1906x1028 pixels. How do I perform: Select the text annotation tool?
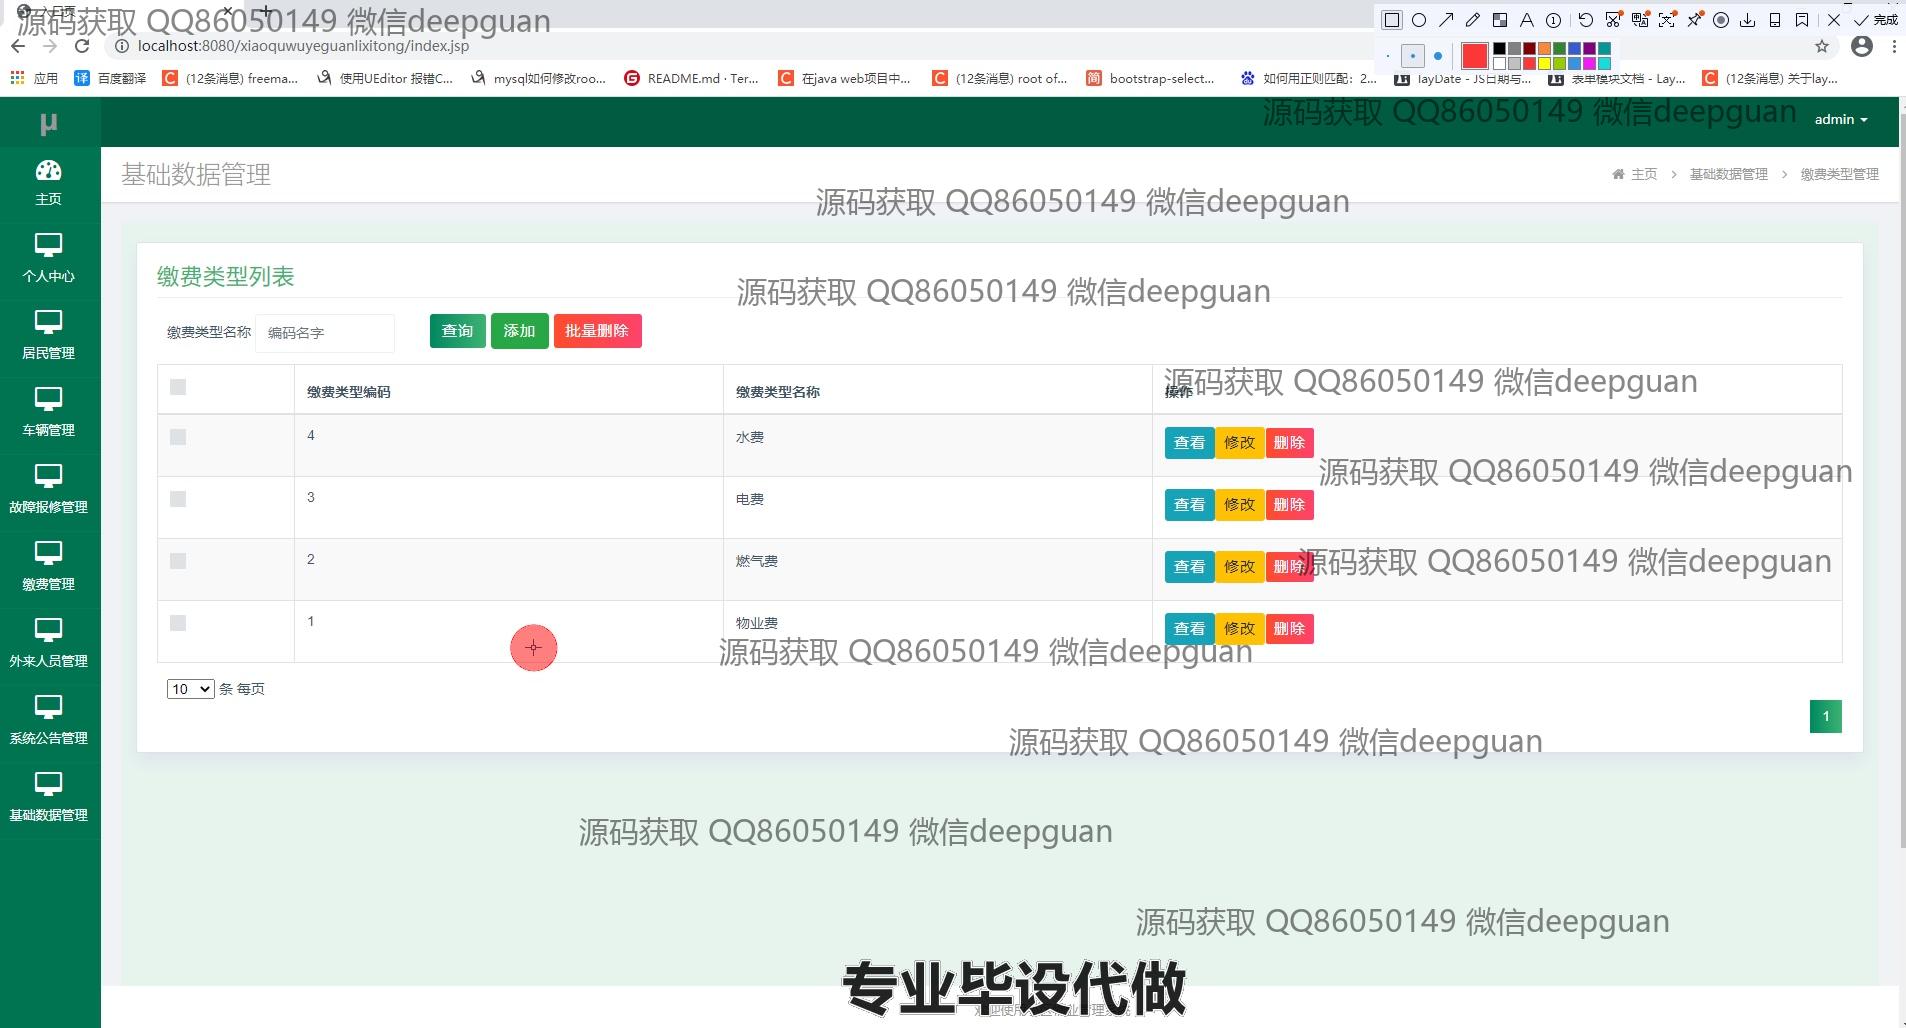1527,20
